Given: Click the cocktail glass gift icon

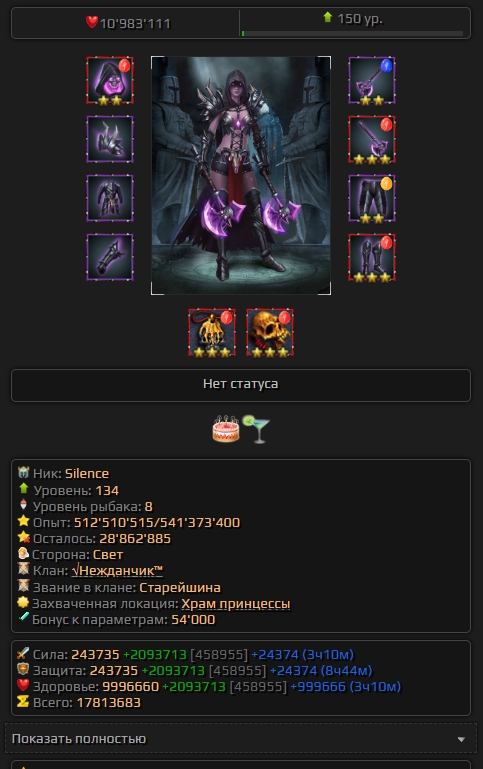Looking at the screenshot, I should coord(256,429).
